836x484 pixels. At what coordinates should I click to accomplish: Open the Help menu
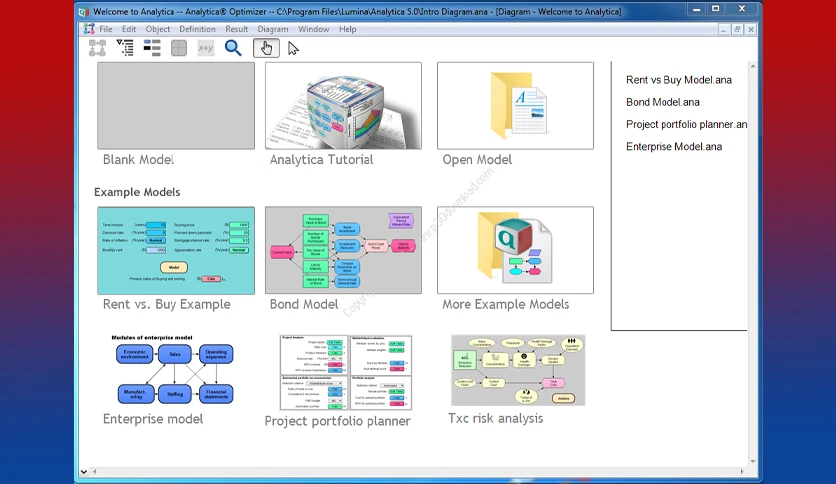pos(348,29)
